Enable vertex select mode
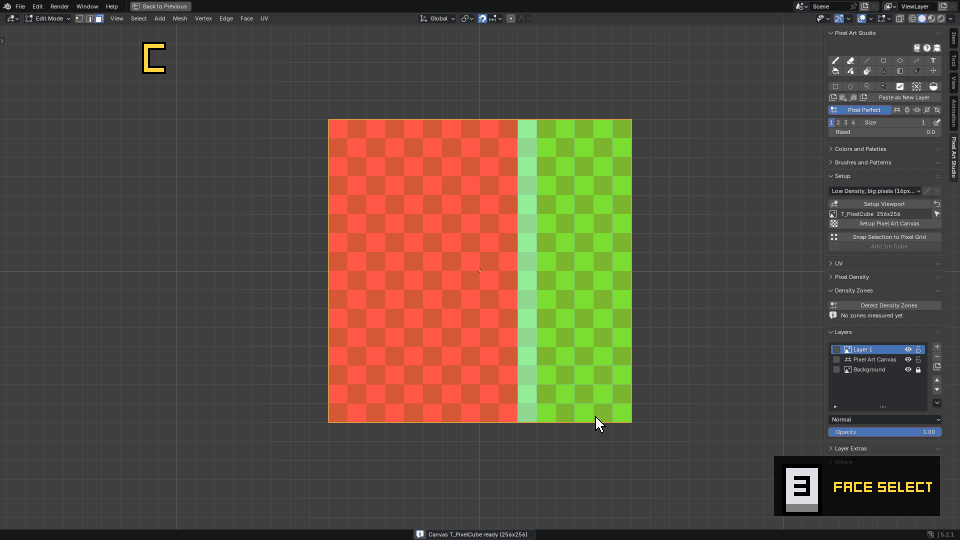The width and height of the screenshot is (960, 540). [79, 19]
